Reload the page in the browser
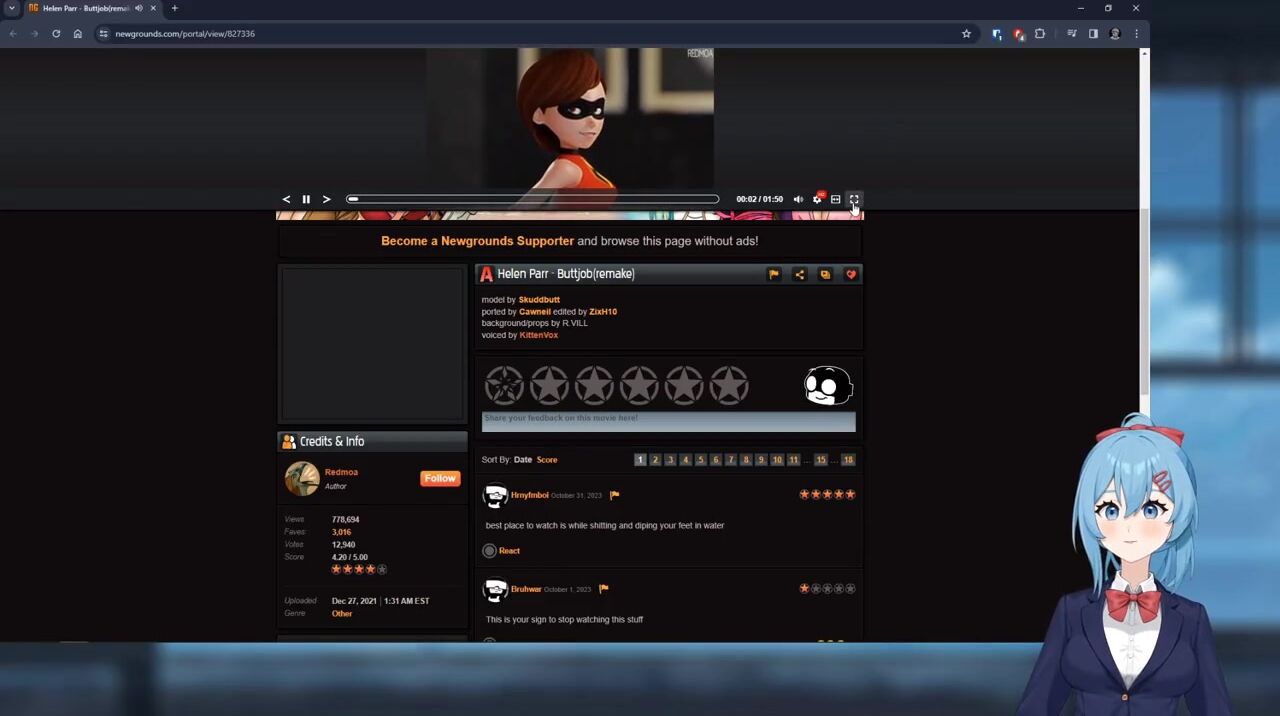This screenshot has height=716, width=1280. click(56, 34)
